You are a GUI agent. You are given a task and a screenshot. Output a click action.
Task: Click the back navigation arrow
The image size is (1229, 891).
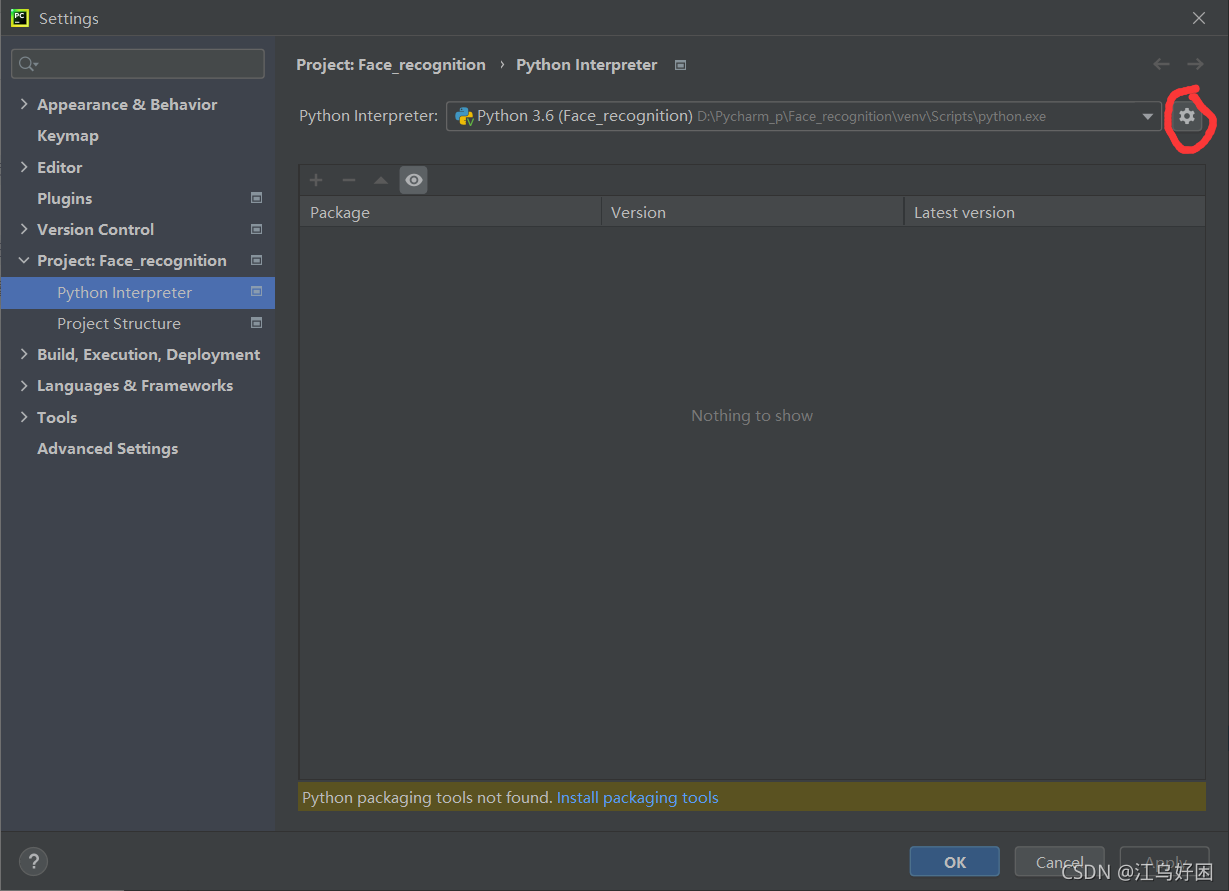[x=1161, y=63]
